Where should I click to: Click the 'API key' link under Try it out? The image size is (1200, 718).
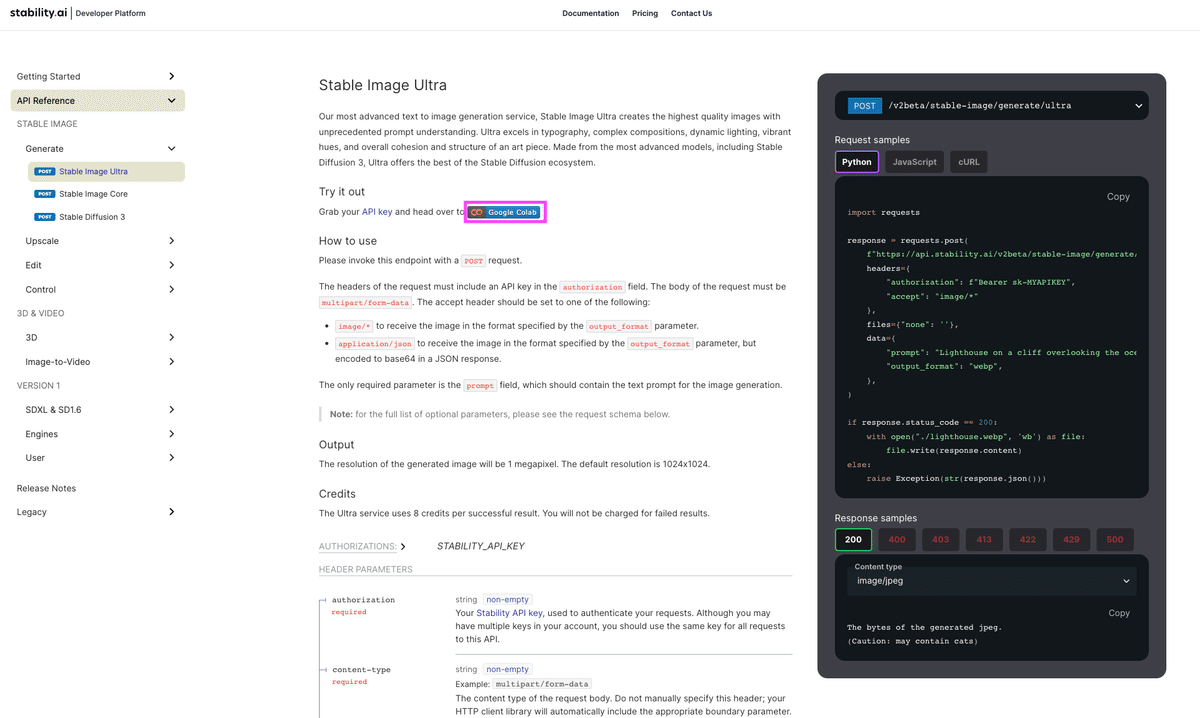coord(377,212)
